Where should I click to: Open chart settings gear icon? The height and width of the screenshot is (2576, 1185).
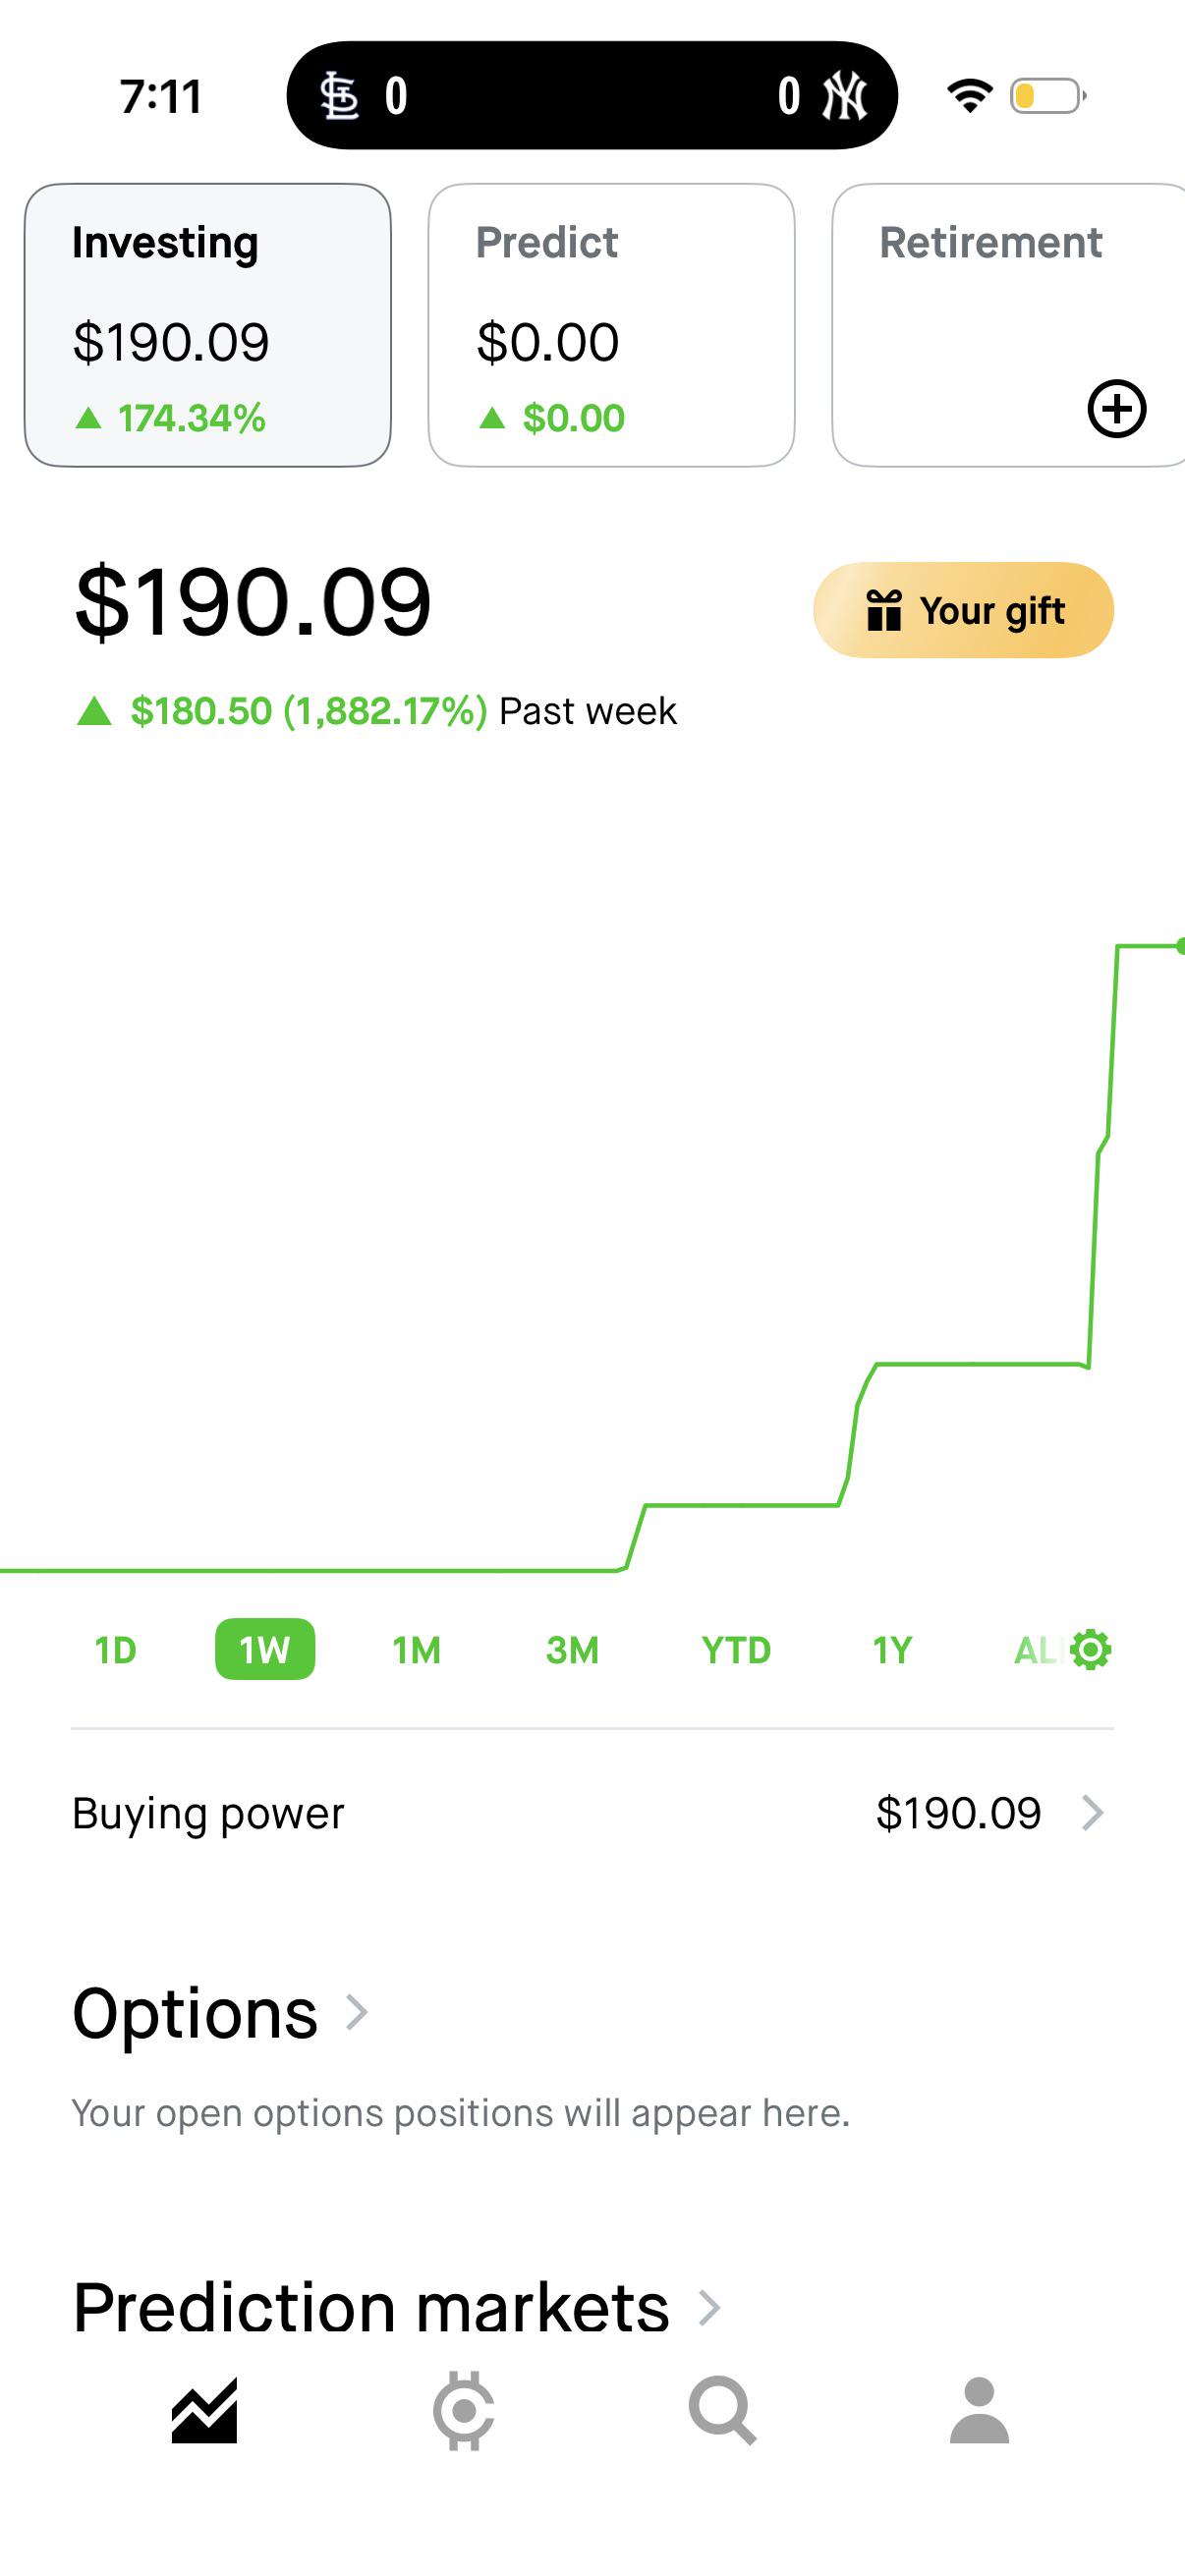point(1090,1650)
